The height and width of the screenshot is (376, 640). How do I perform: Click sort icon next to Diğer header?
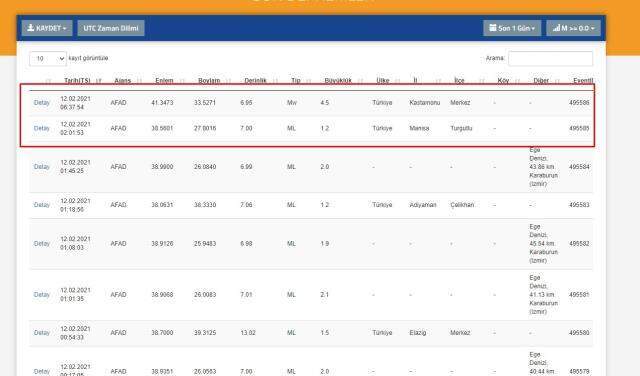click(x=557, y=81)
